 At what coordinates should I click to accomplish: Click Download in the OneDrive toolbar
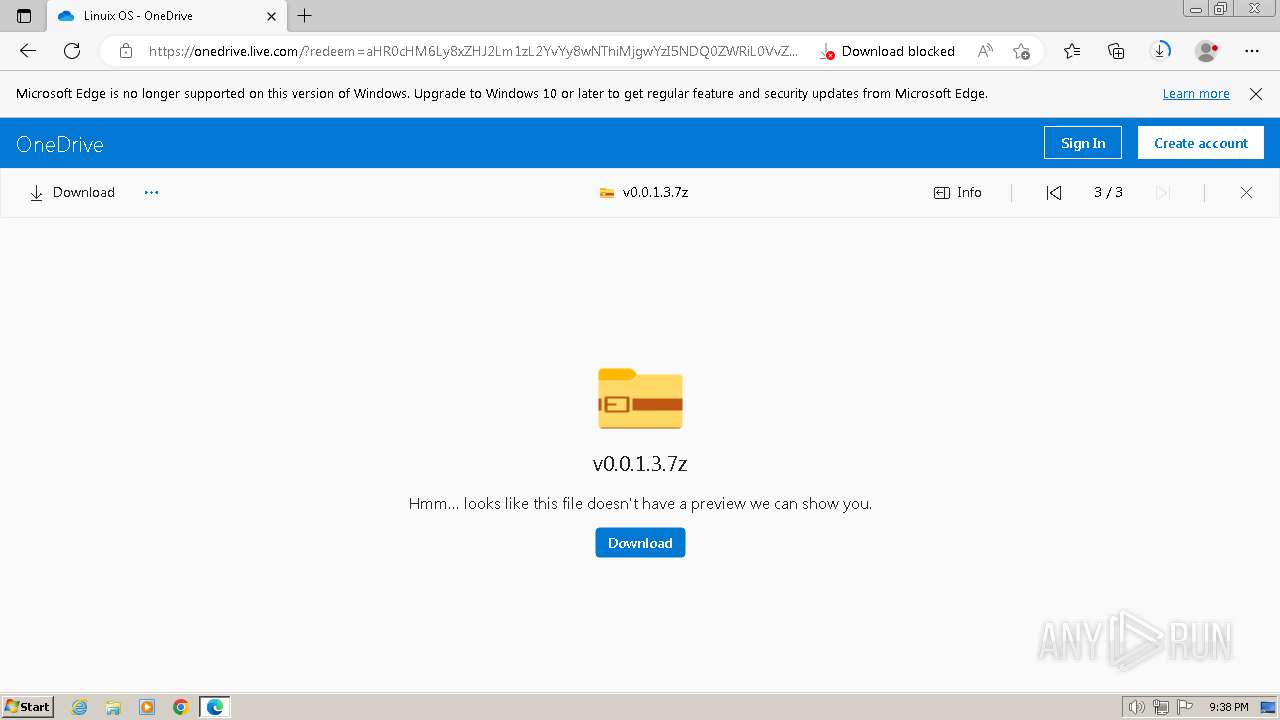coord(72,192)
